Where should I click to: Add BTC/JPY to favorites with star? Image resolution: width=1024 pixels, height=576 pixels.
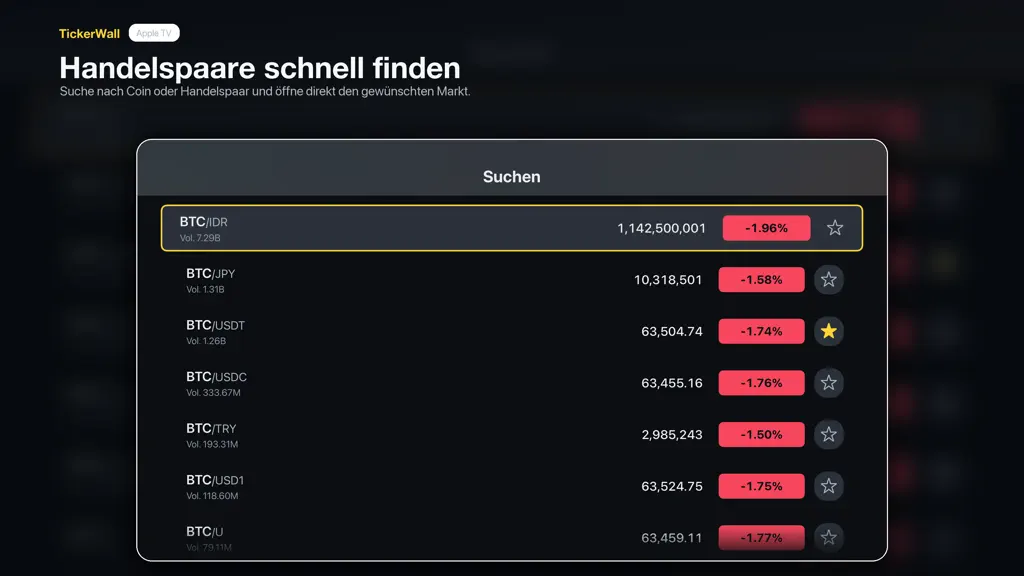[829, 280]
